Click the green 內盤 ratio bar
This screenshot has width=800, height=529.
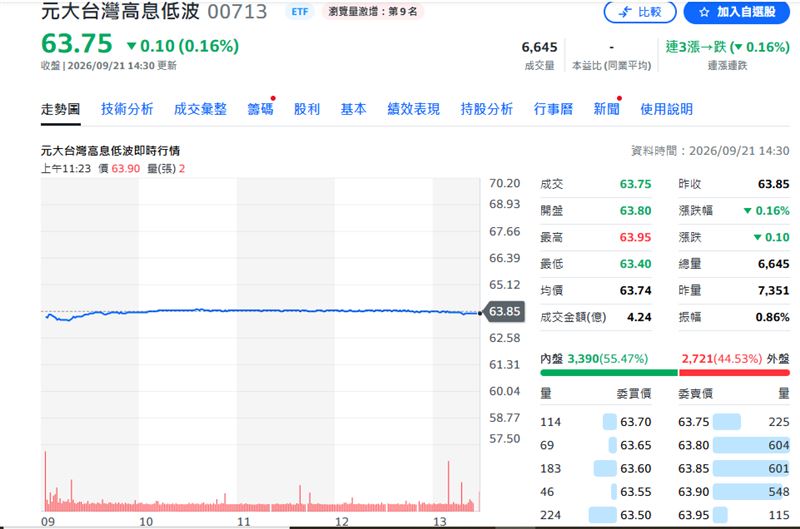(x=609, y=372)
